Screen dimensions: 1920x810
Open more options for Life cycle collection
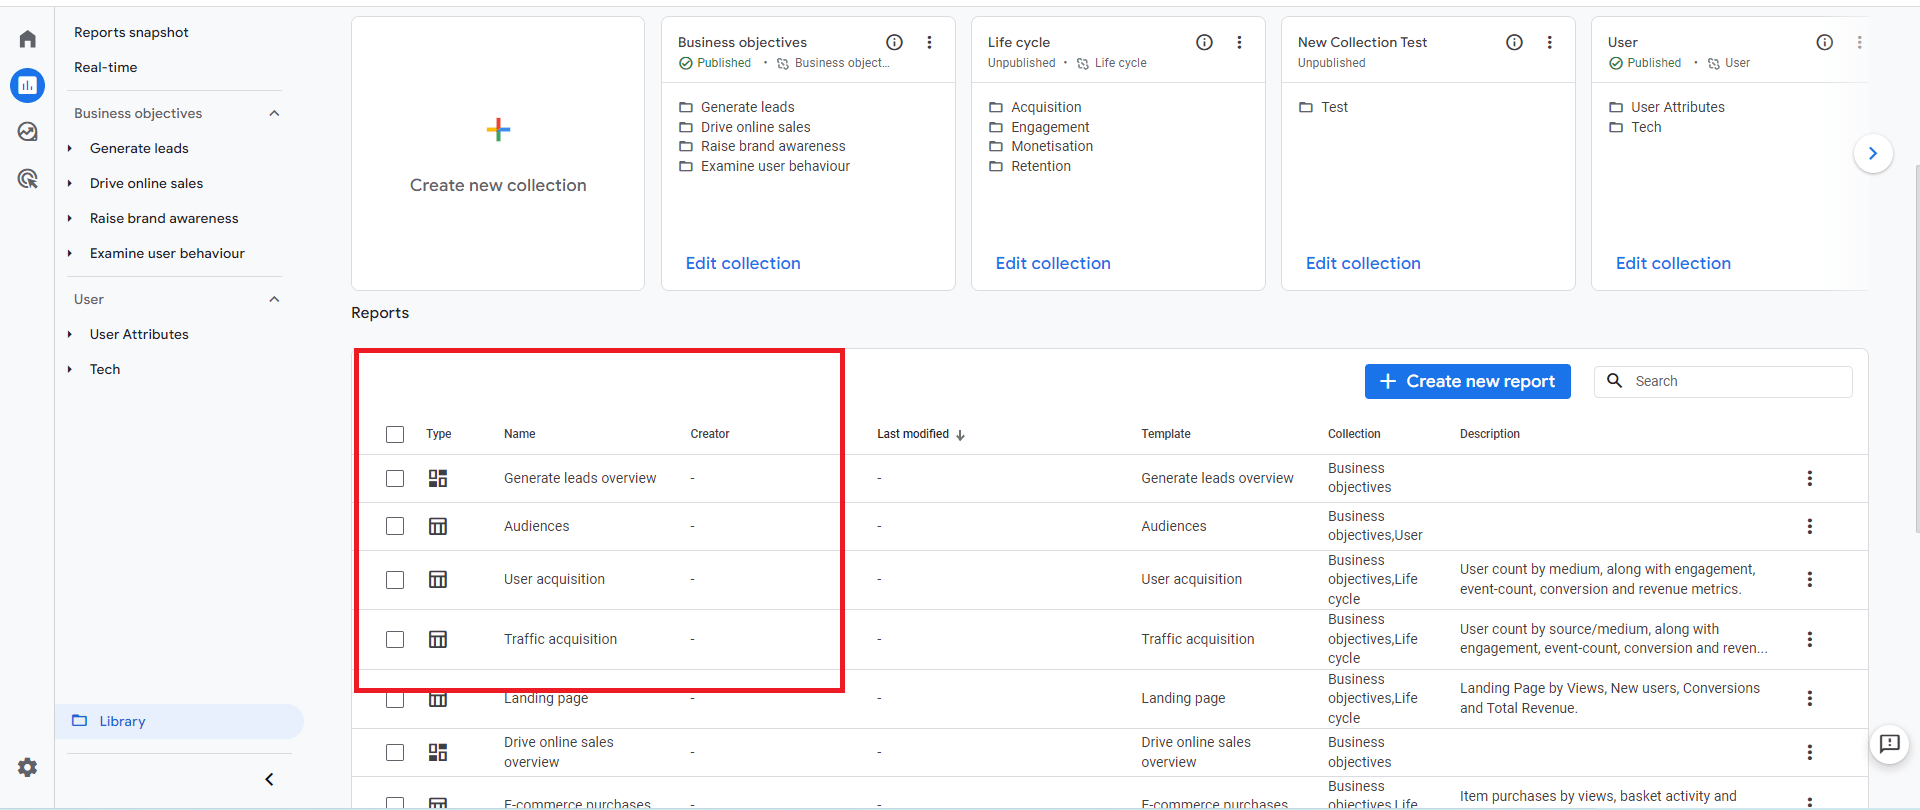pos(1239,42)
